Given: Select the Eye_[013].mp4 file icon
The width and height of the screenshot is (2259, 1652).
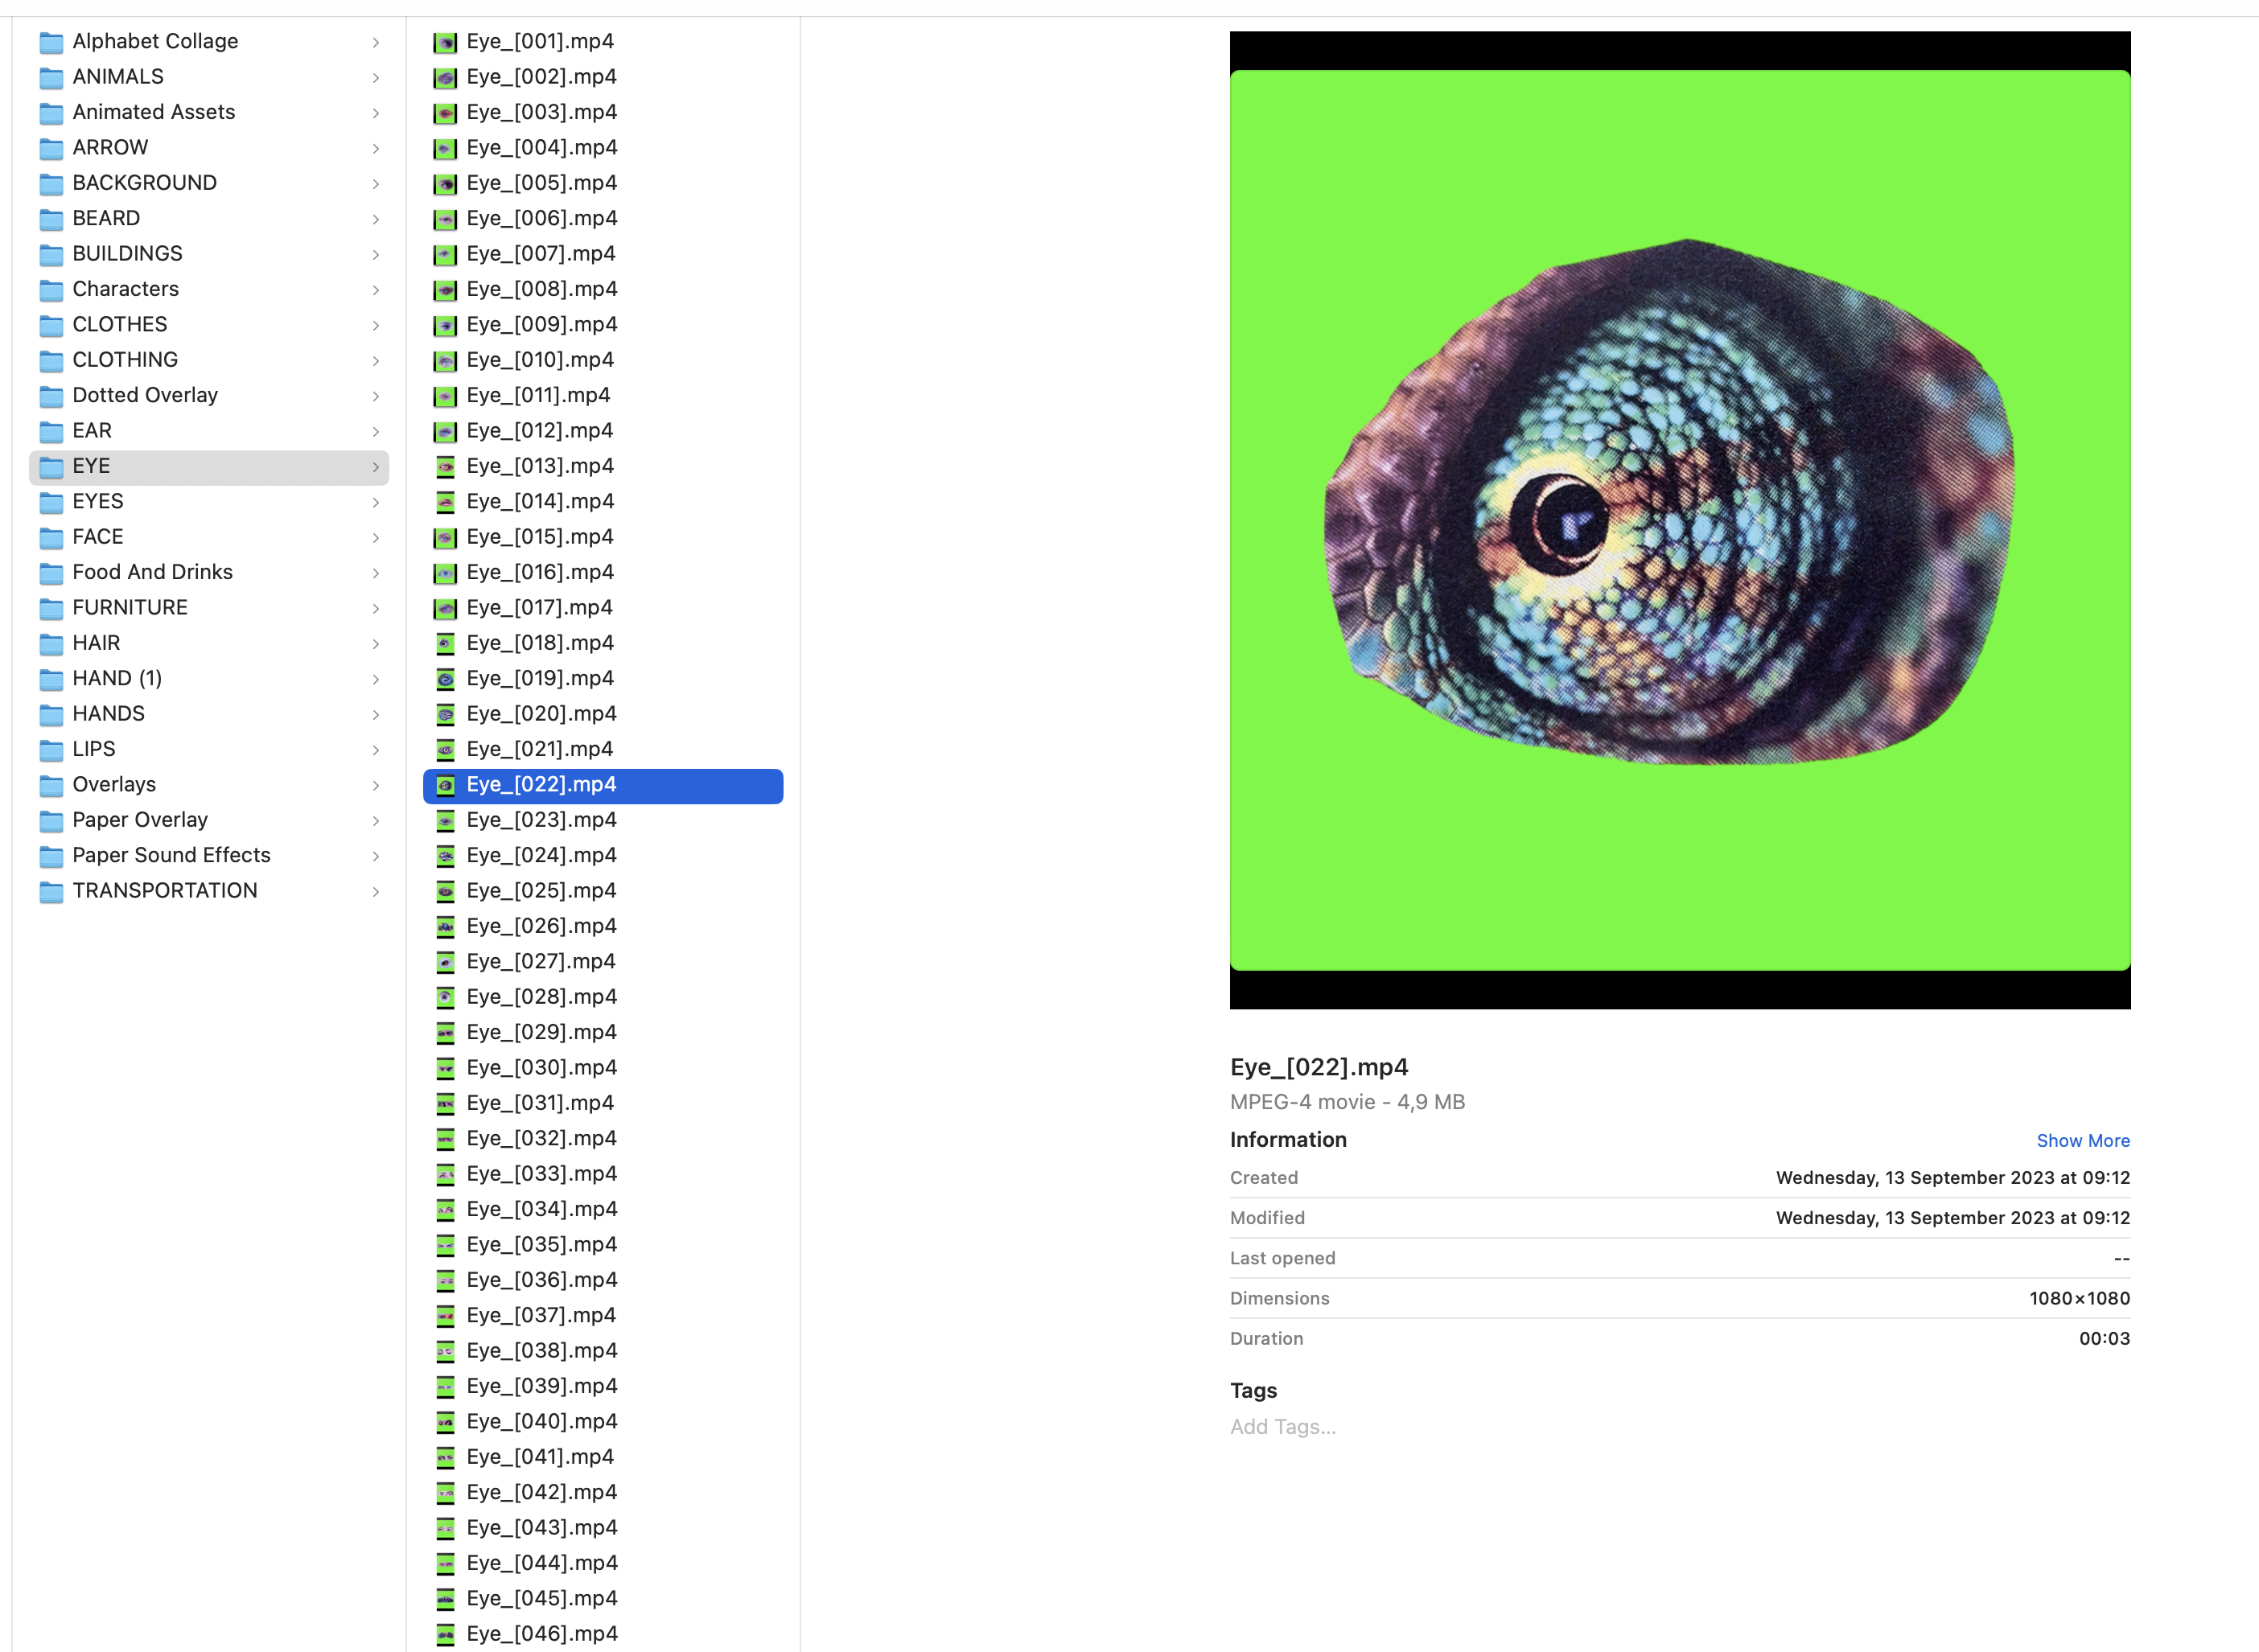Looking at the screenshot, I should pyautogui.click(x=445, y=467).
